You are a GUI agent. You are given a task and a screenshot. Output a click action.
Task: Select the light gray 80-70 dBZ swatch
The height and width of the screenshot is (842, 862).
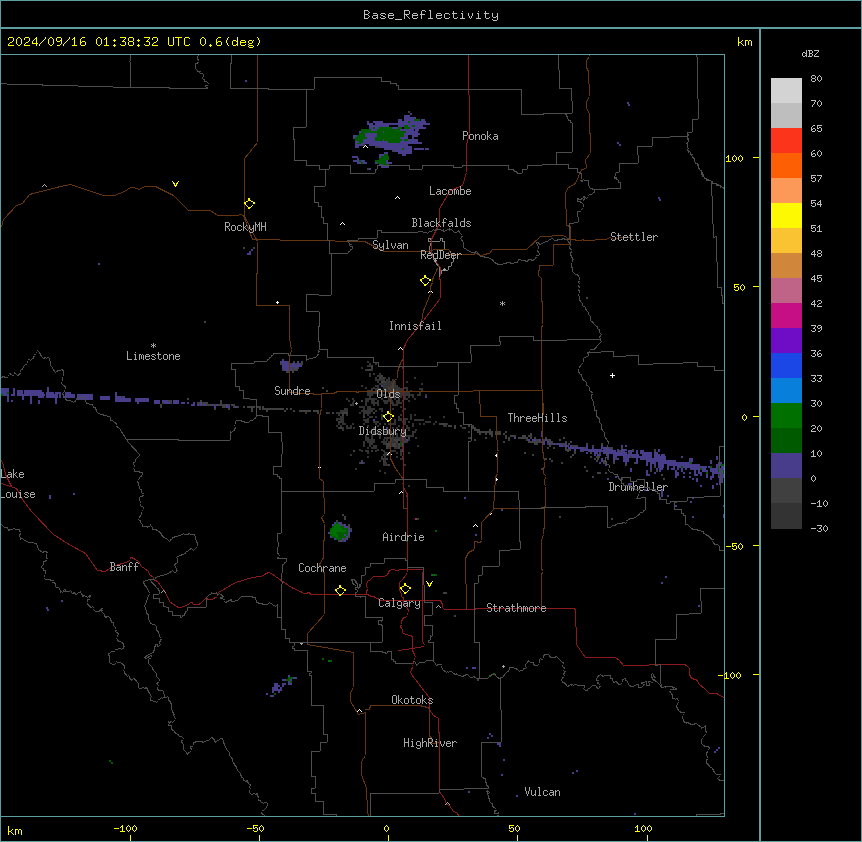coord(786,91)
